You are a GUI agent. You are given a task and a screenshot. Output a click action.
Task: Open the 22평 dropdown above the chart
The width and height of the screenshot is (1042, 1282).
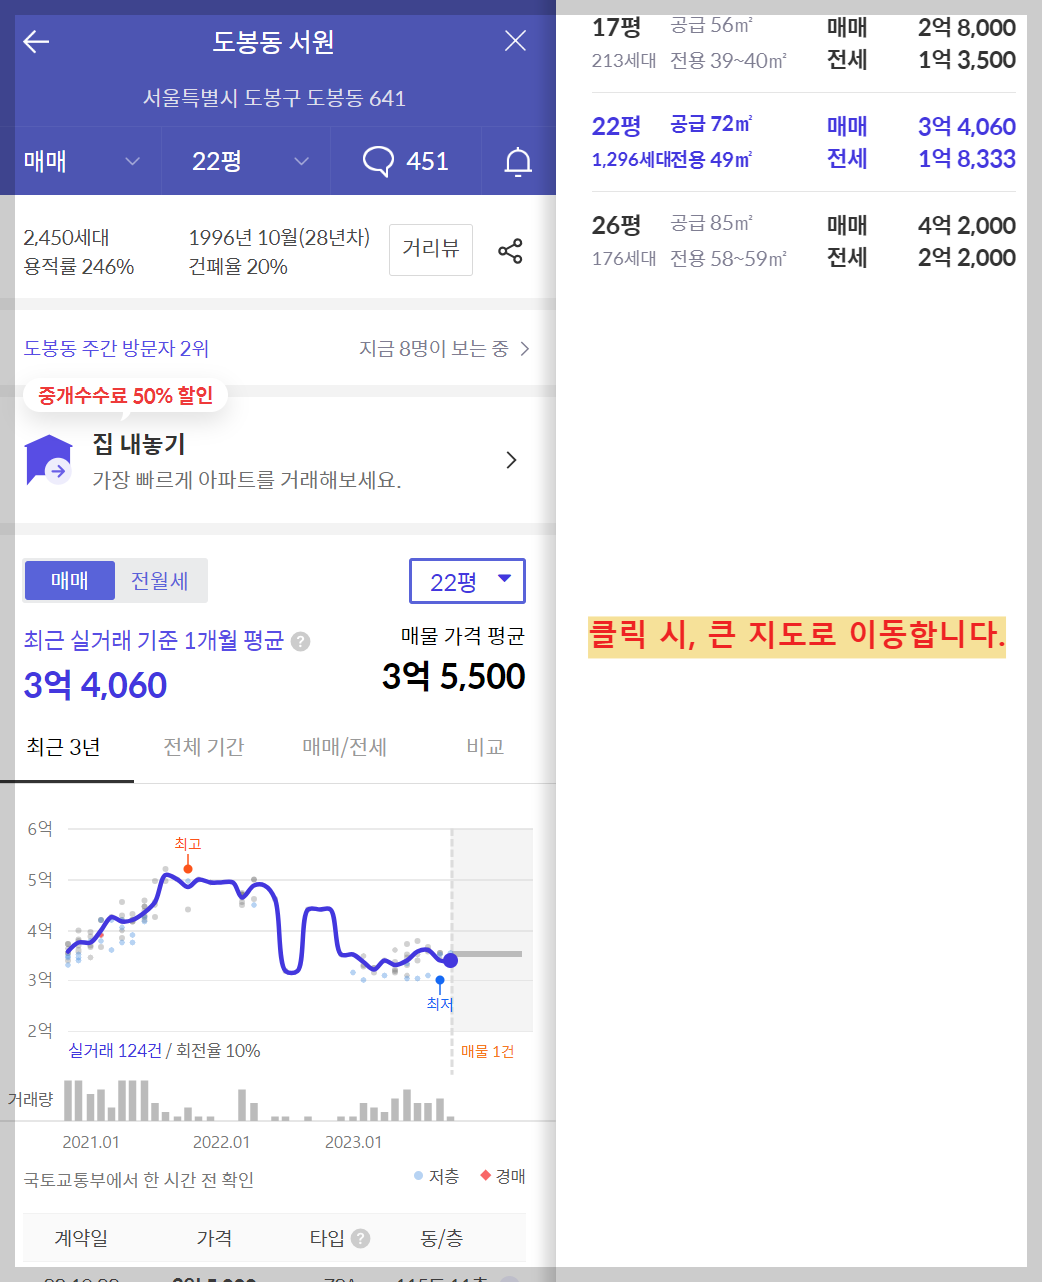(x=467, y=580)
